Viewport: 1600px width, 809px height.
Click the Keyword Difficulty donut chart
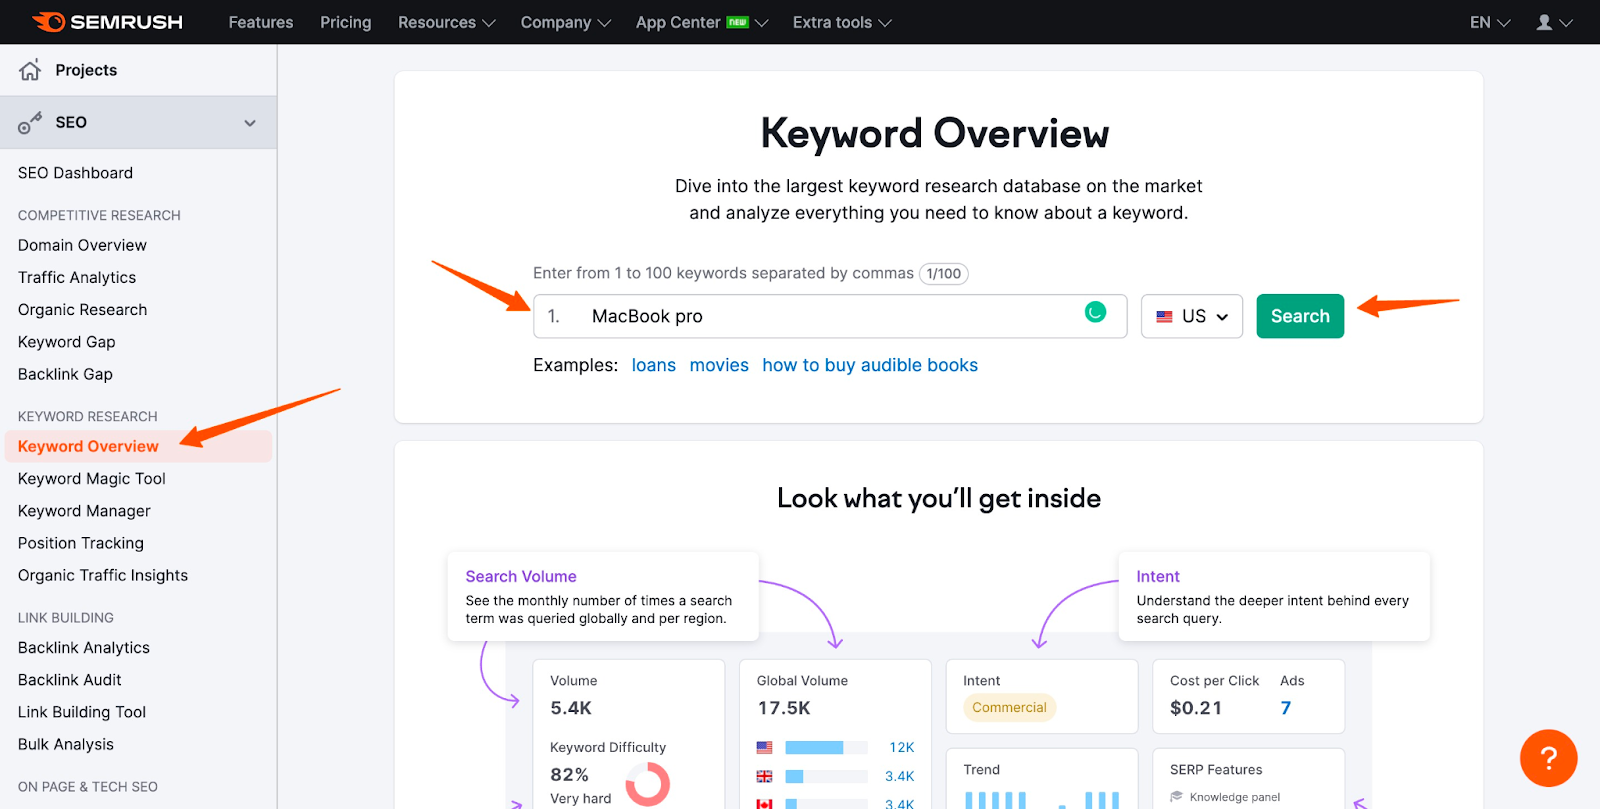coord(648,784)
